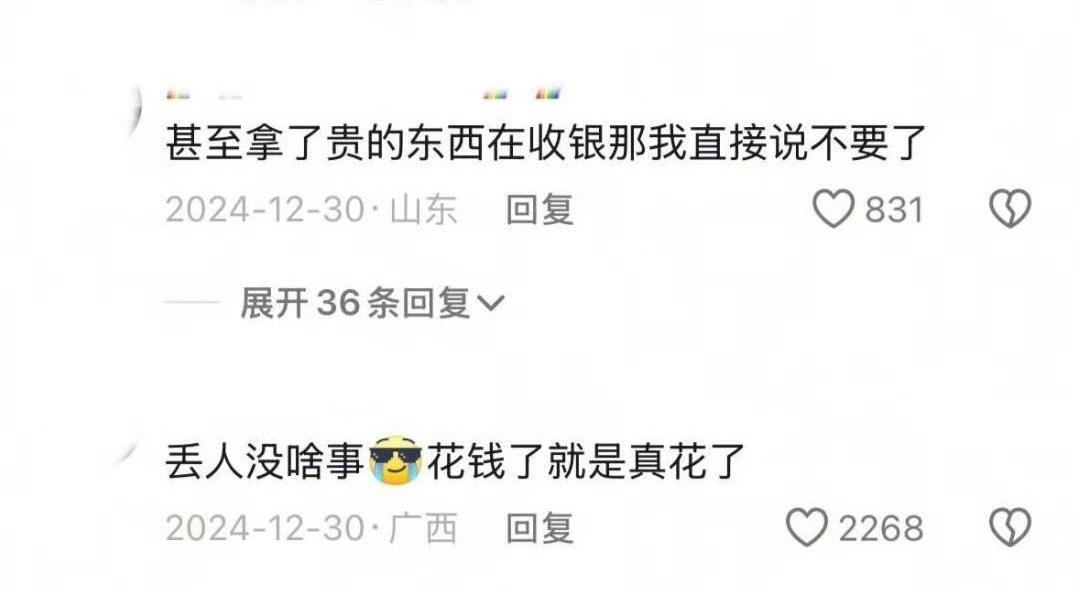The width and height of the screenshot is (1079, 590).
Task: Open first commenter's avatar above 甚至 comment
Action: 131,110
